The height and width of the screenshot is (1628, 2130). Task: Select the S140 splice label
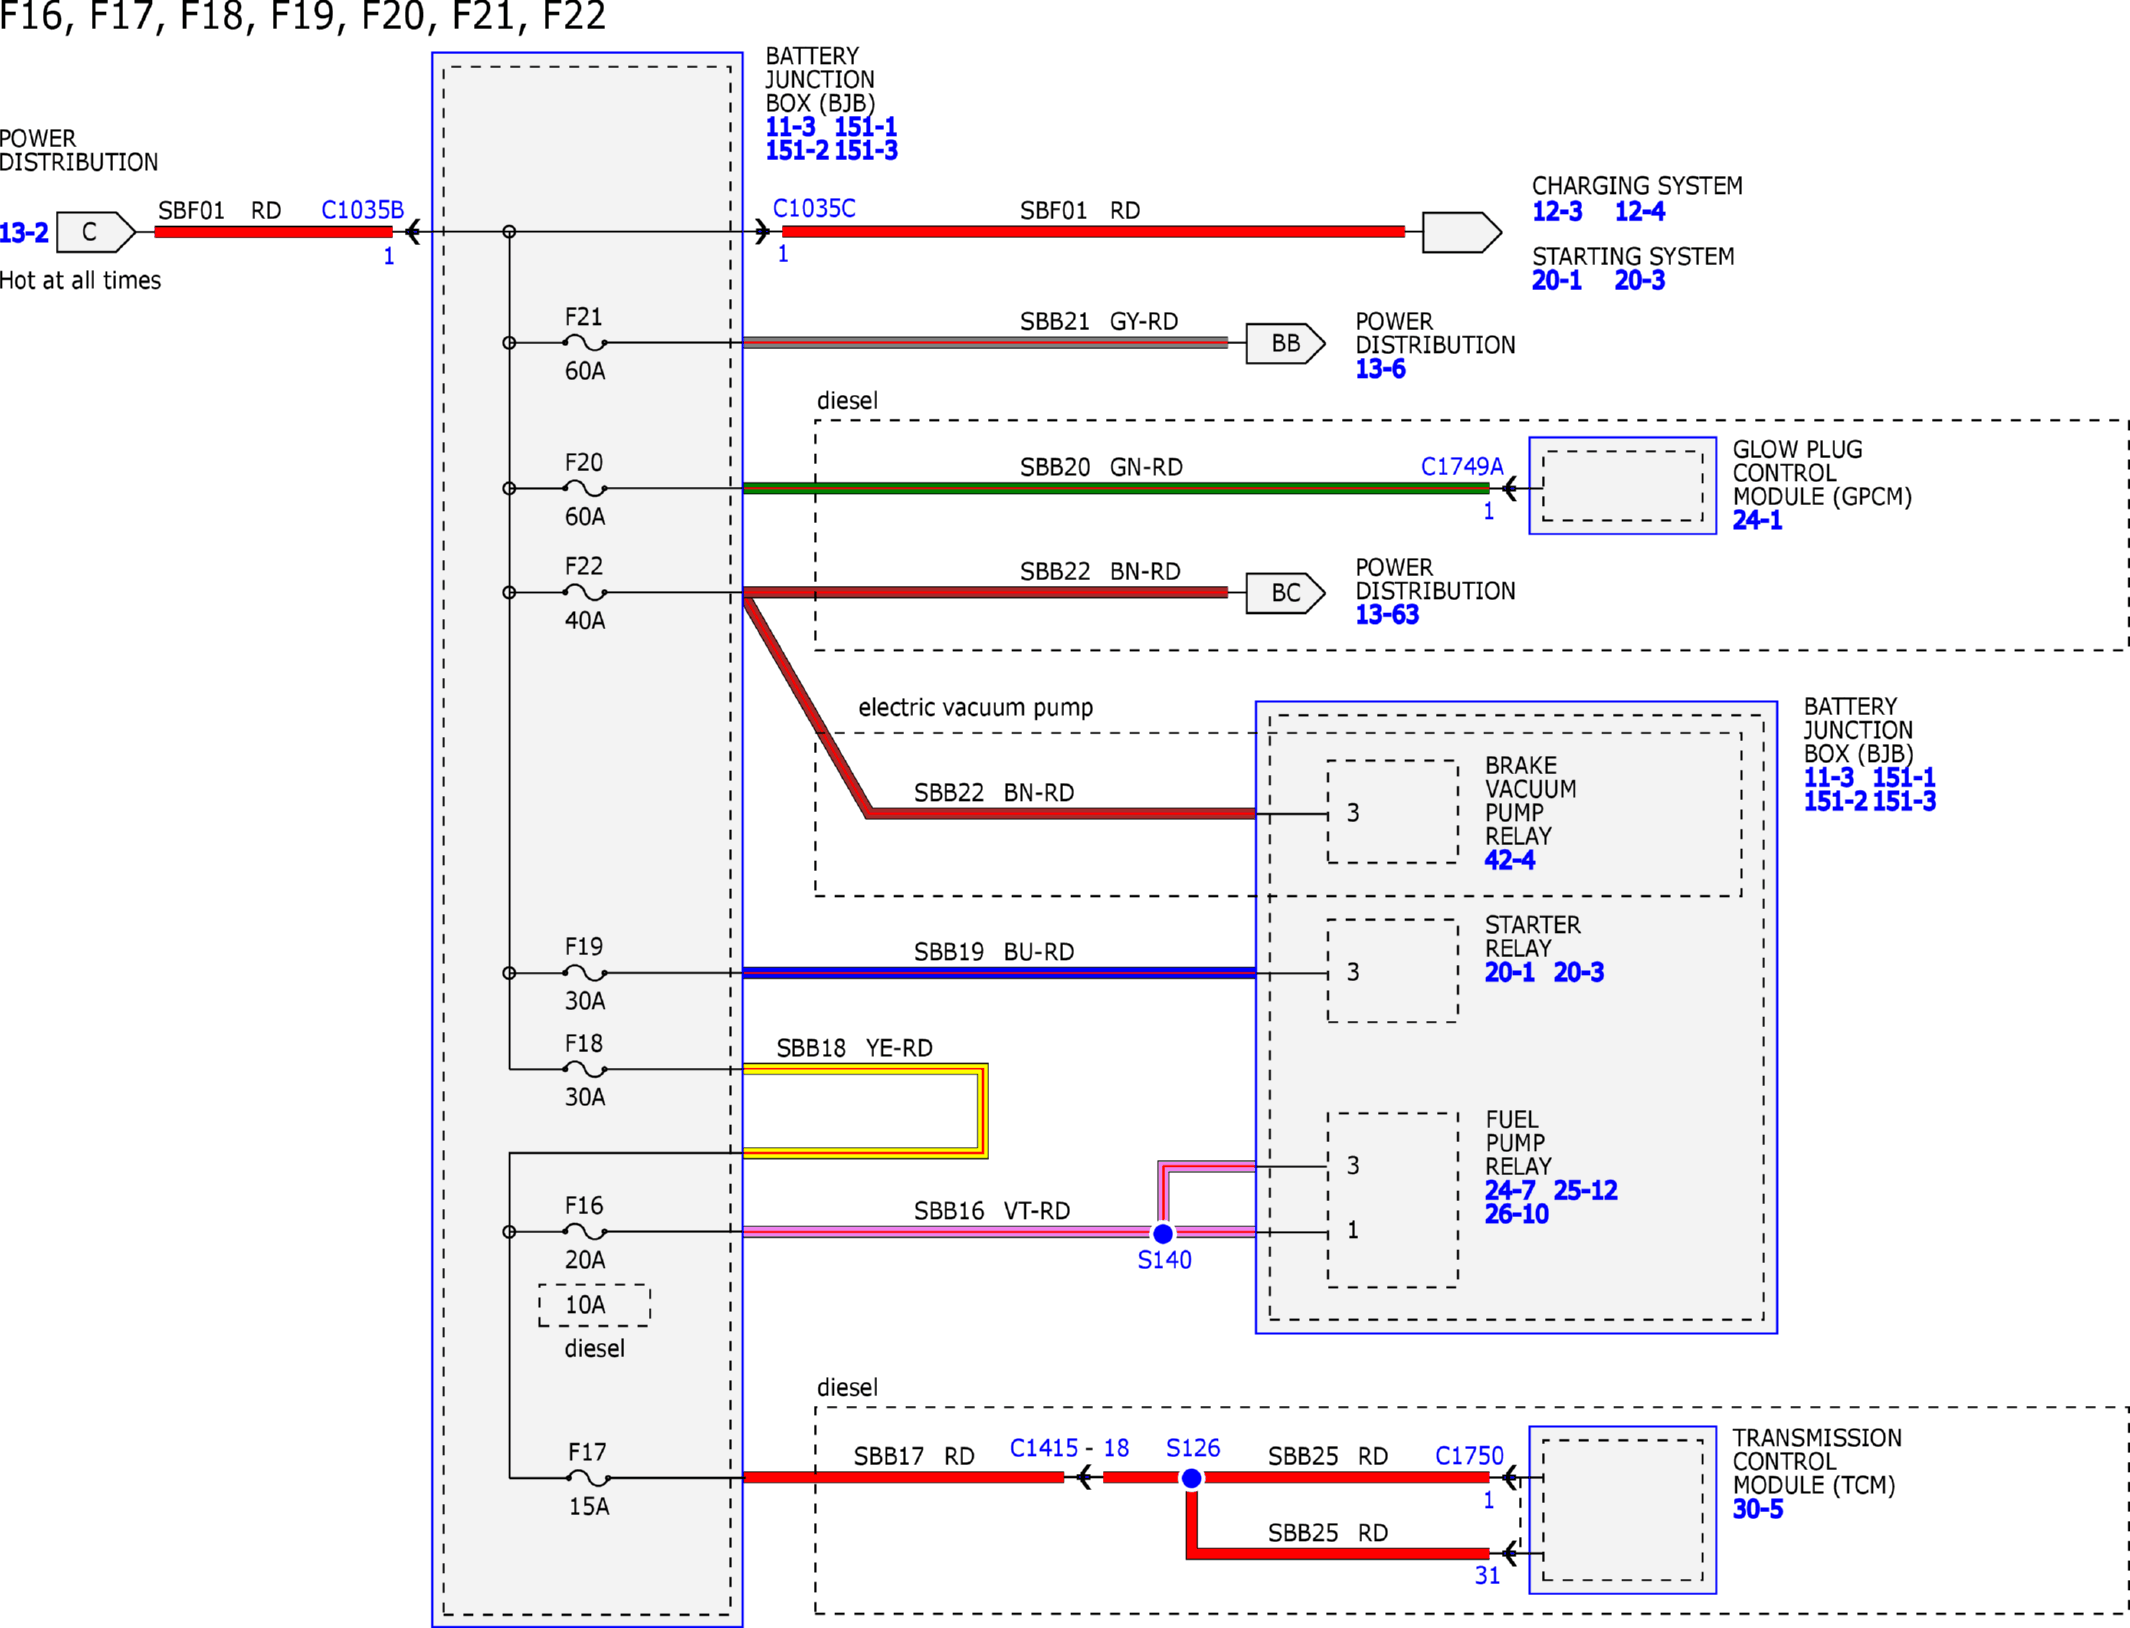pyautogui.click(x=1164, y=1260)
